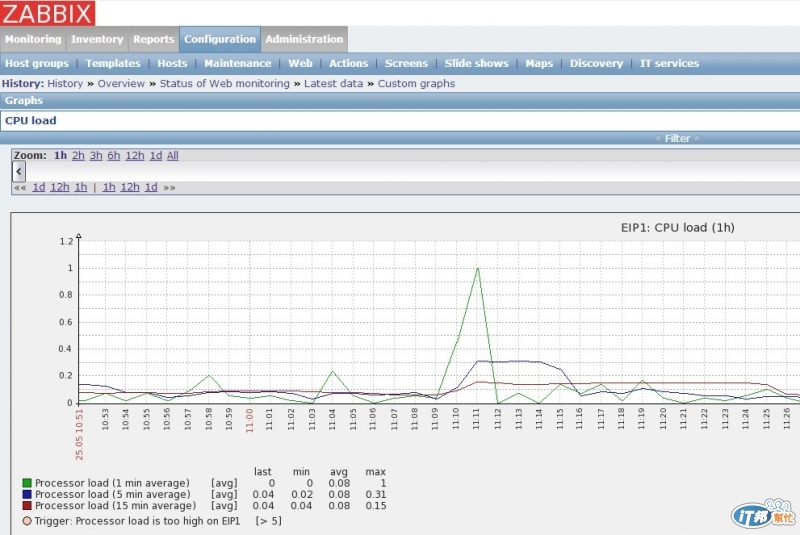Open the Reports tab

point(154,39)
